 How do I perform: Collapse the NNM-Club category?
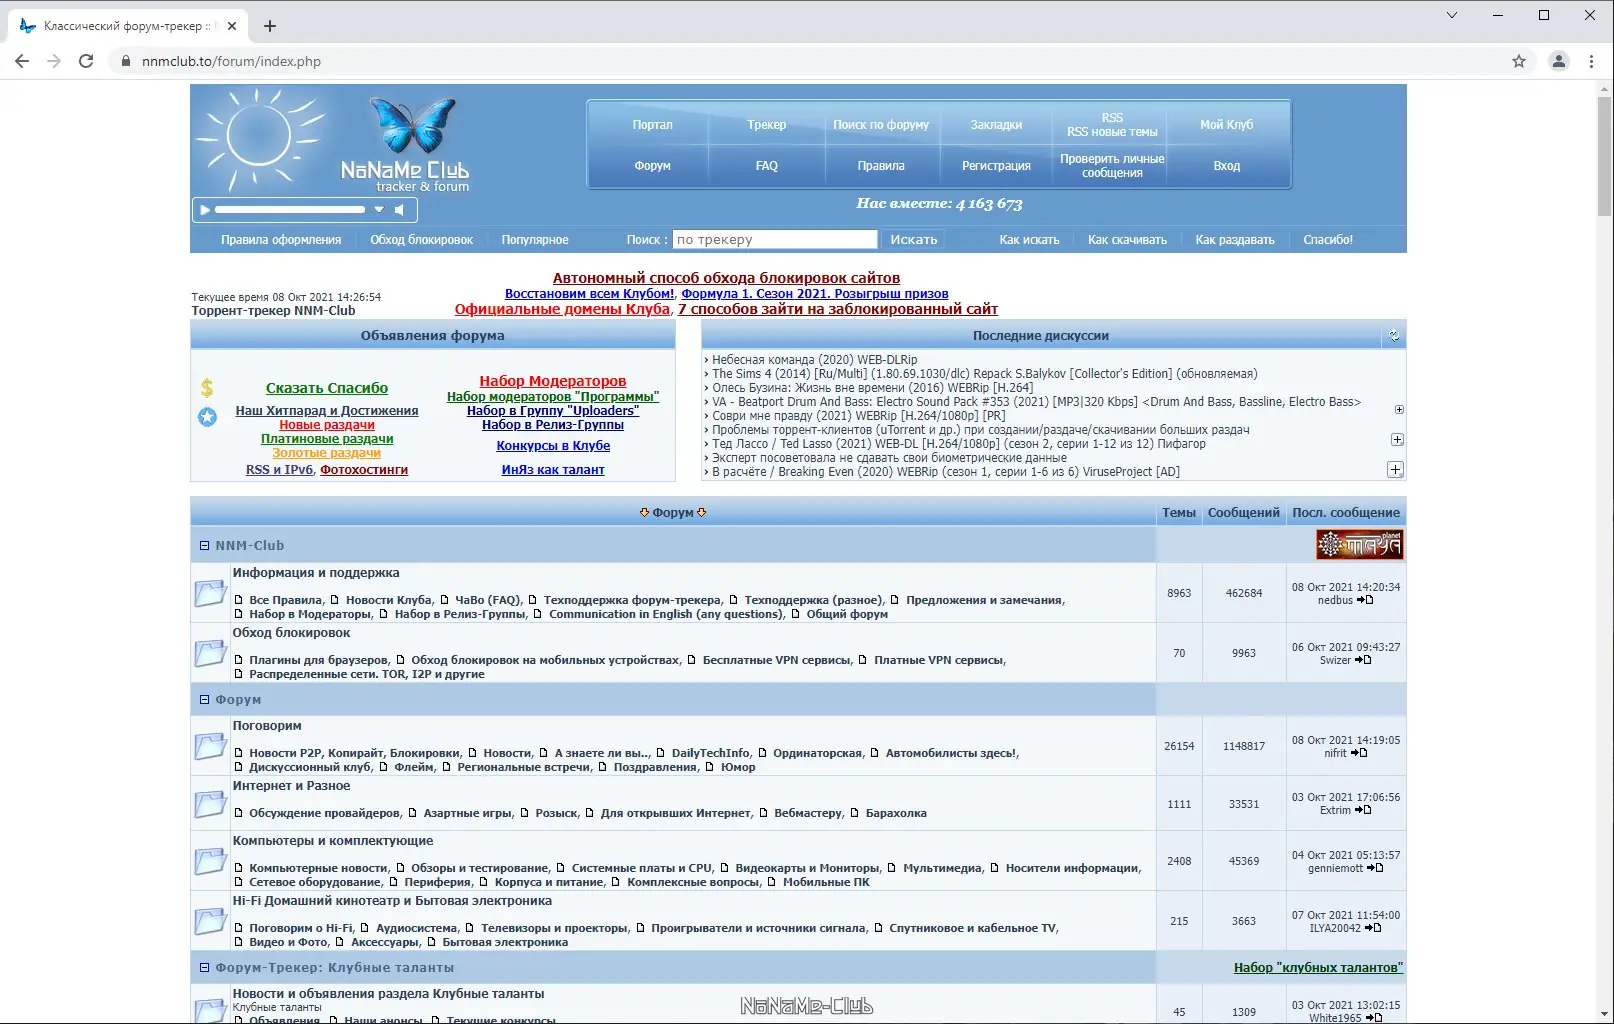[204, 546]
